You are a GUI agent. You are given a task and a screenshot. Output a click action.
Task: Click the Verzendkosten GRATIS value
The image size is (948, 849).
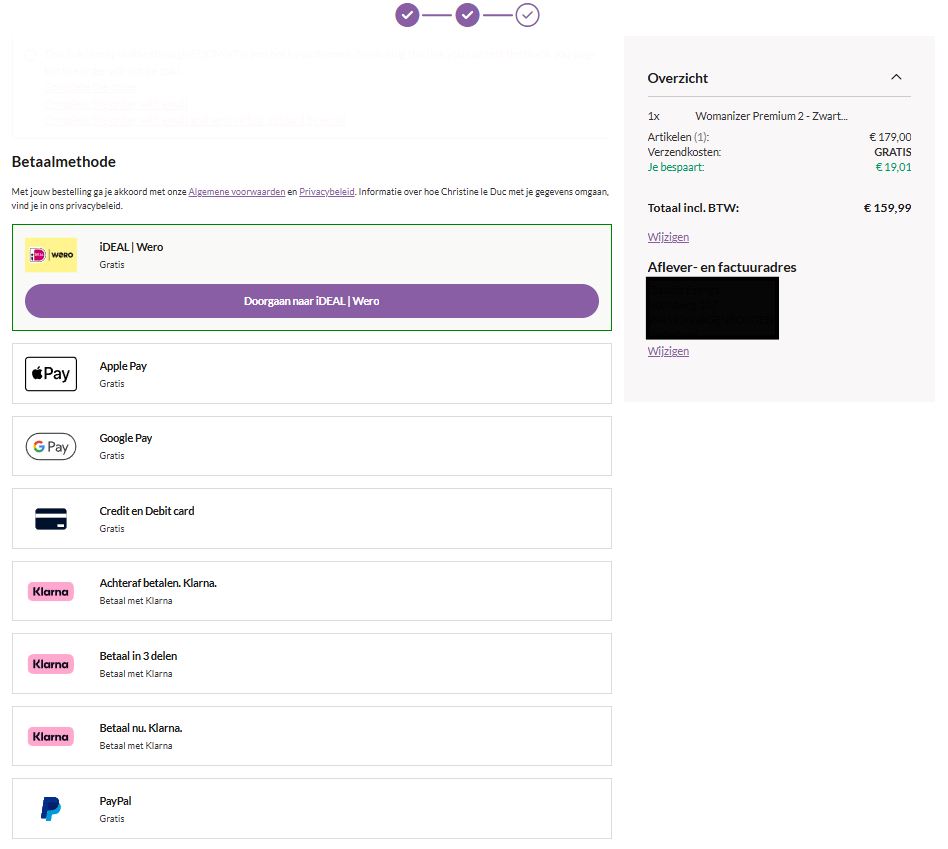pos(892,152)
